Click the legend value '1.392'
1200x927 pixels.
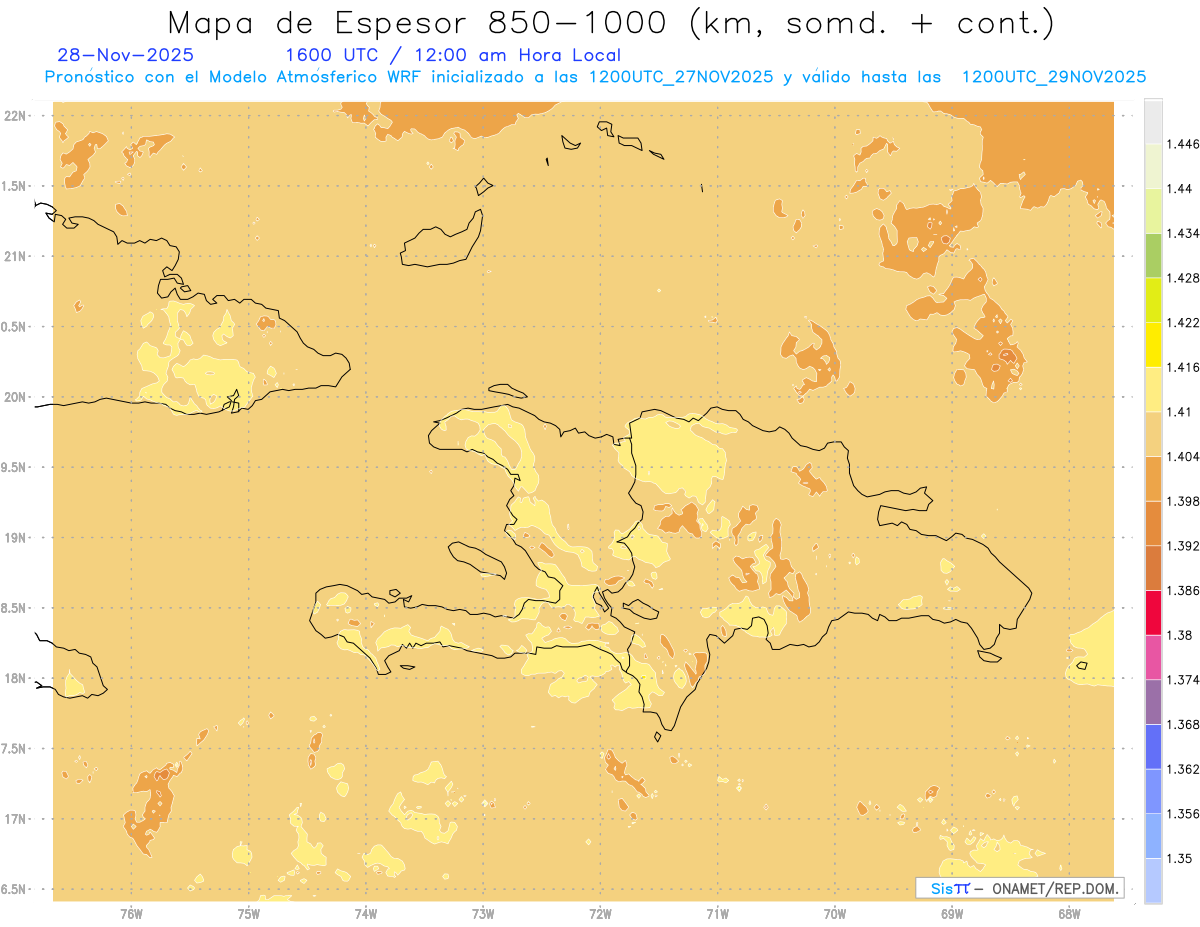(x=1183, y=546)
